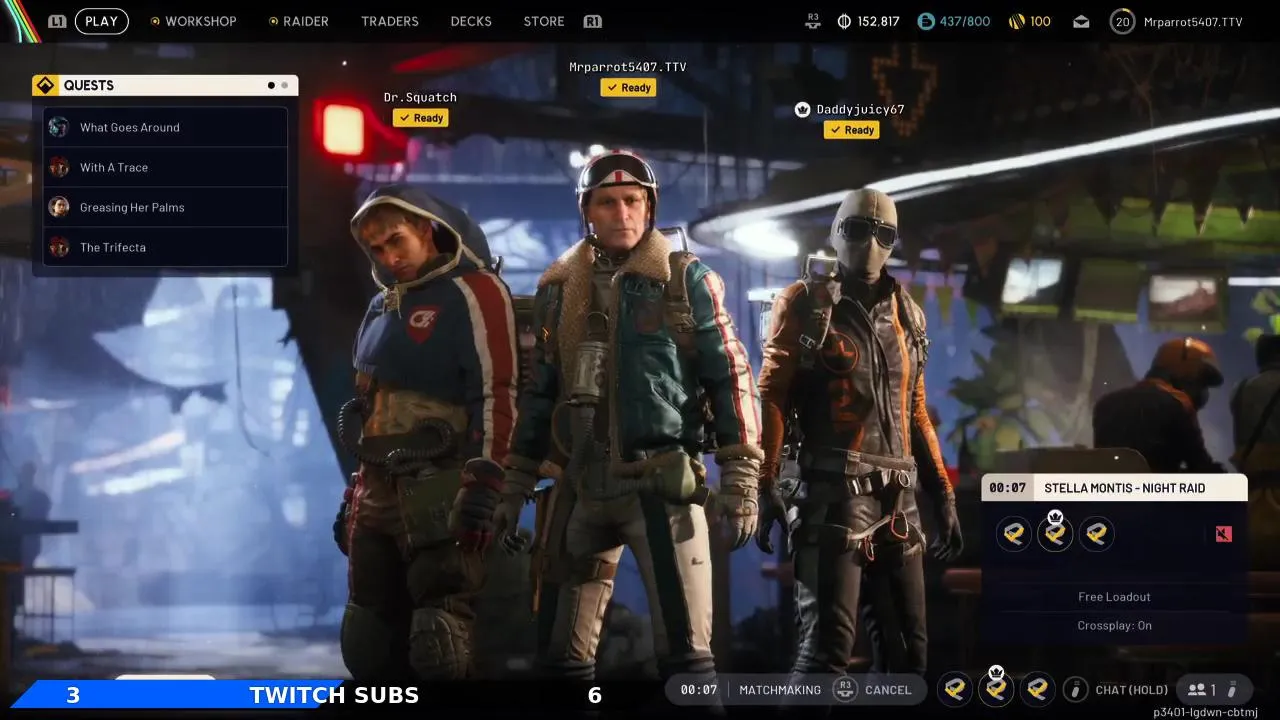
Task: Open the TRADERS tab
Action: click(390, 21)
